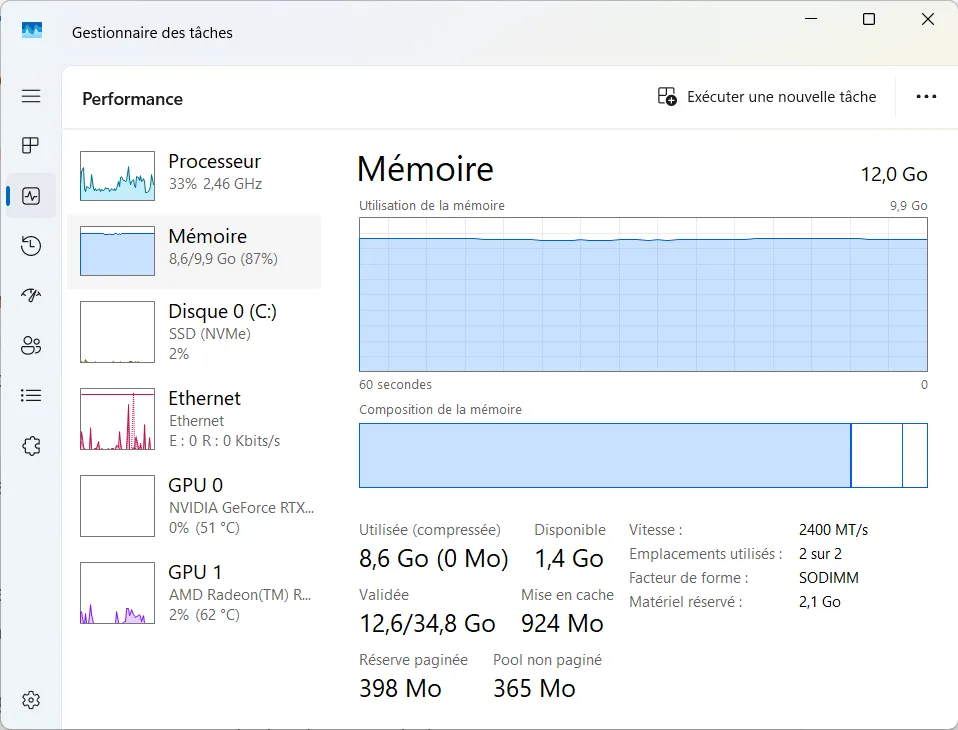
Task: Click the Ethernet mini graph thumbnail
Action: (117, 419)
